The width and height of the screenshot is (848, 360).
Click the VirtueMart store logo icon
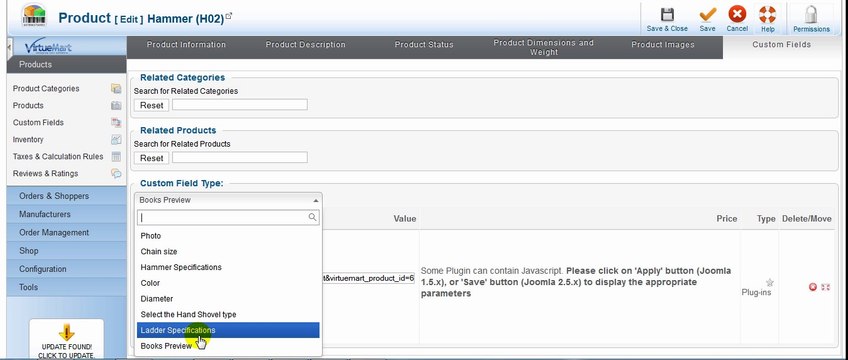click(x=34, y=16)
